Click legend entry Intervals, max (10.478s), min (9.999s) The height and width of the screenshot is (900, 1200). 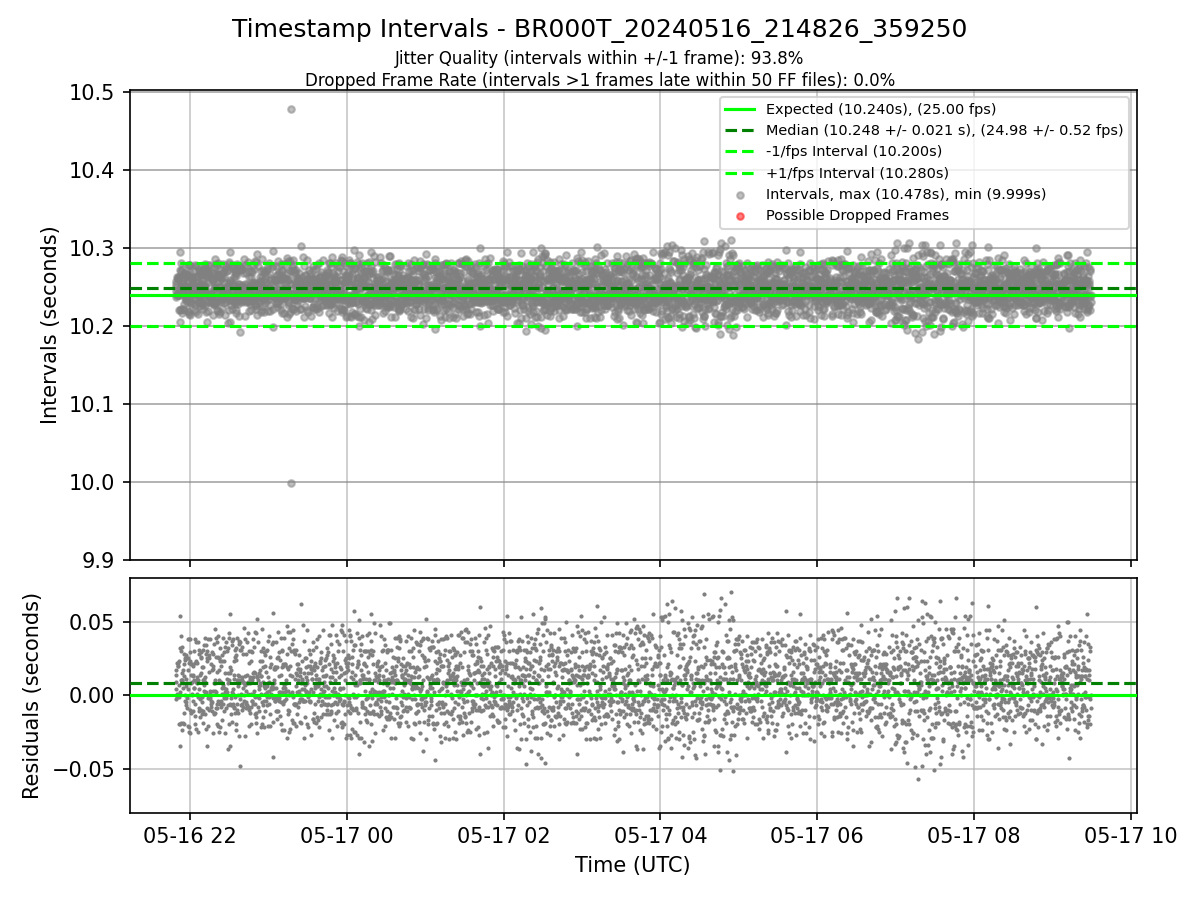[x=906, y=194]
